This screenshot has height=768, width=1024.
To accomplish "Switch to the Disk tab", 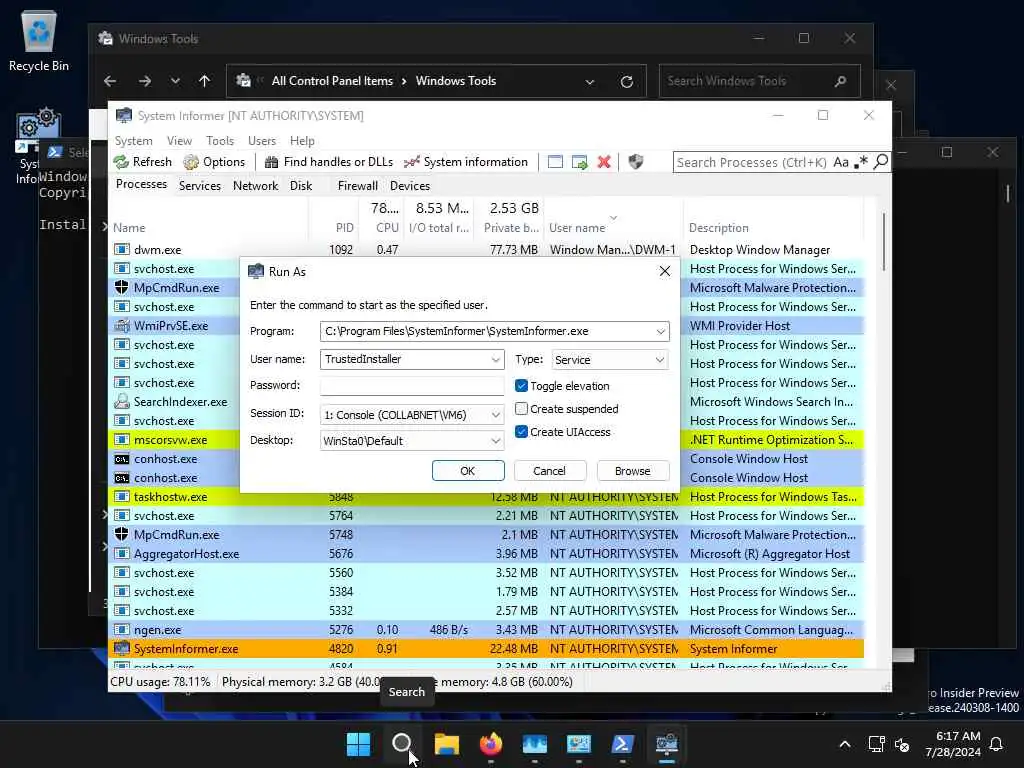I will tap(301, 186).
